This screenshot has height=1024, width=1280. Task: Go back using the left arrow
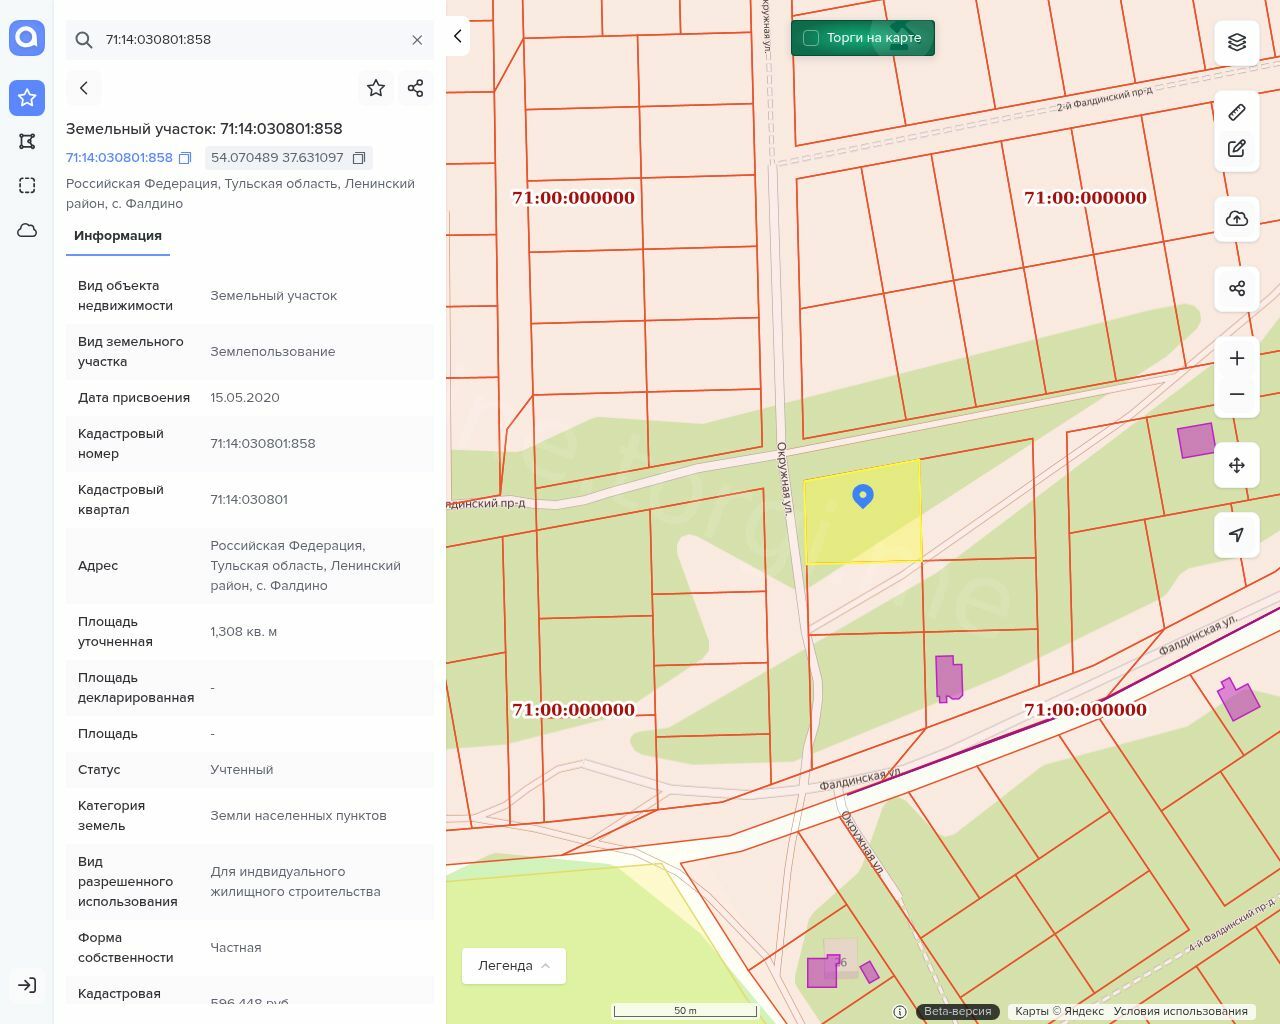pos(84,88)
